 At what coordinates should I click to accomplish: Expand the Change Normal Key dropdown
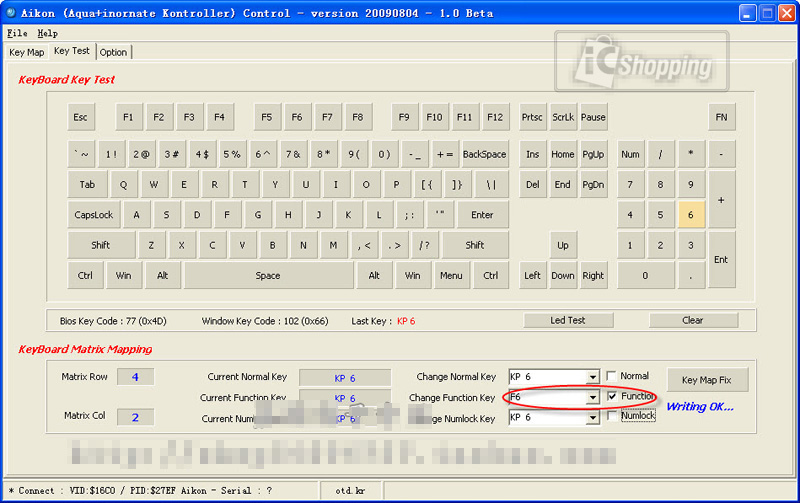coord(593,378)
